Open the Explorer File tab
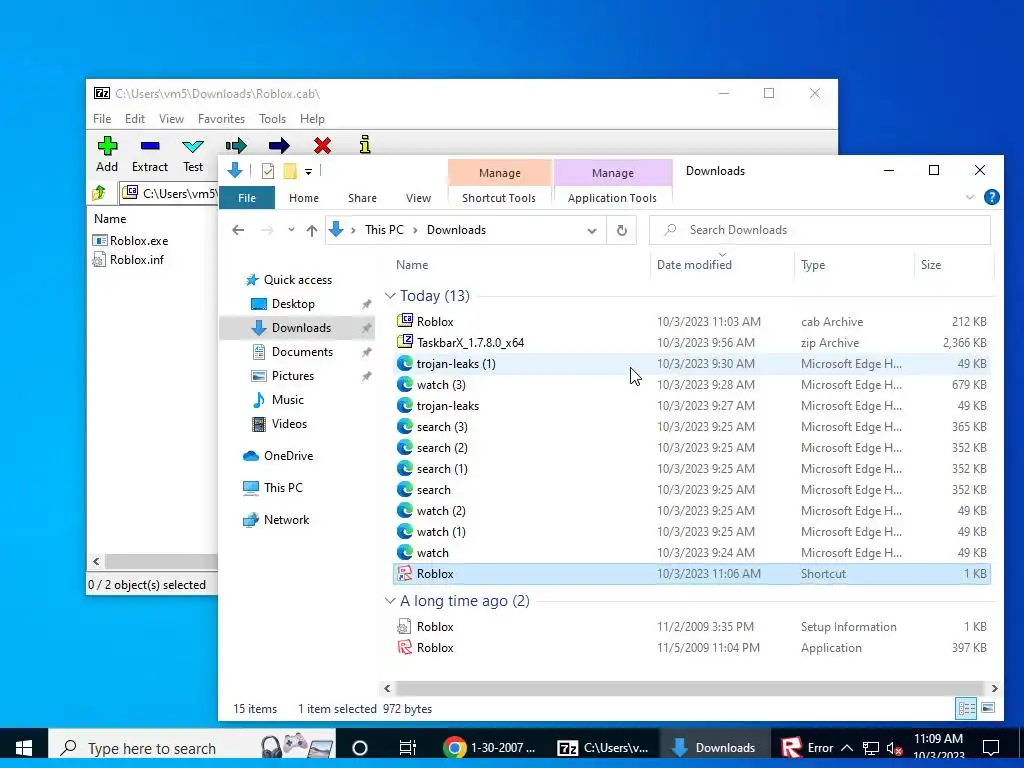This screenshot has width=1024, height=768. tap(247, 198)
